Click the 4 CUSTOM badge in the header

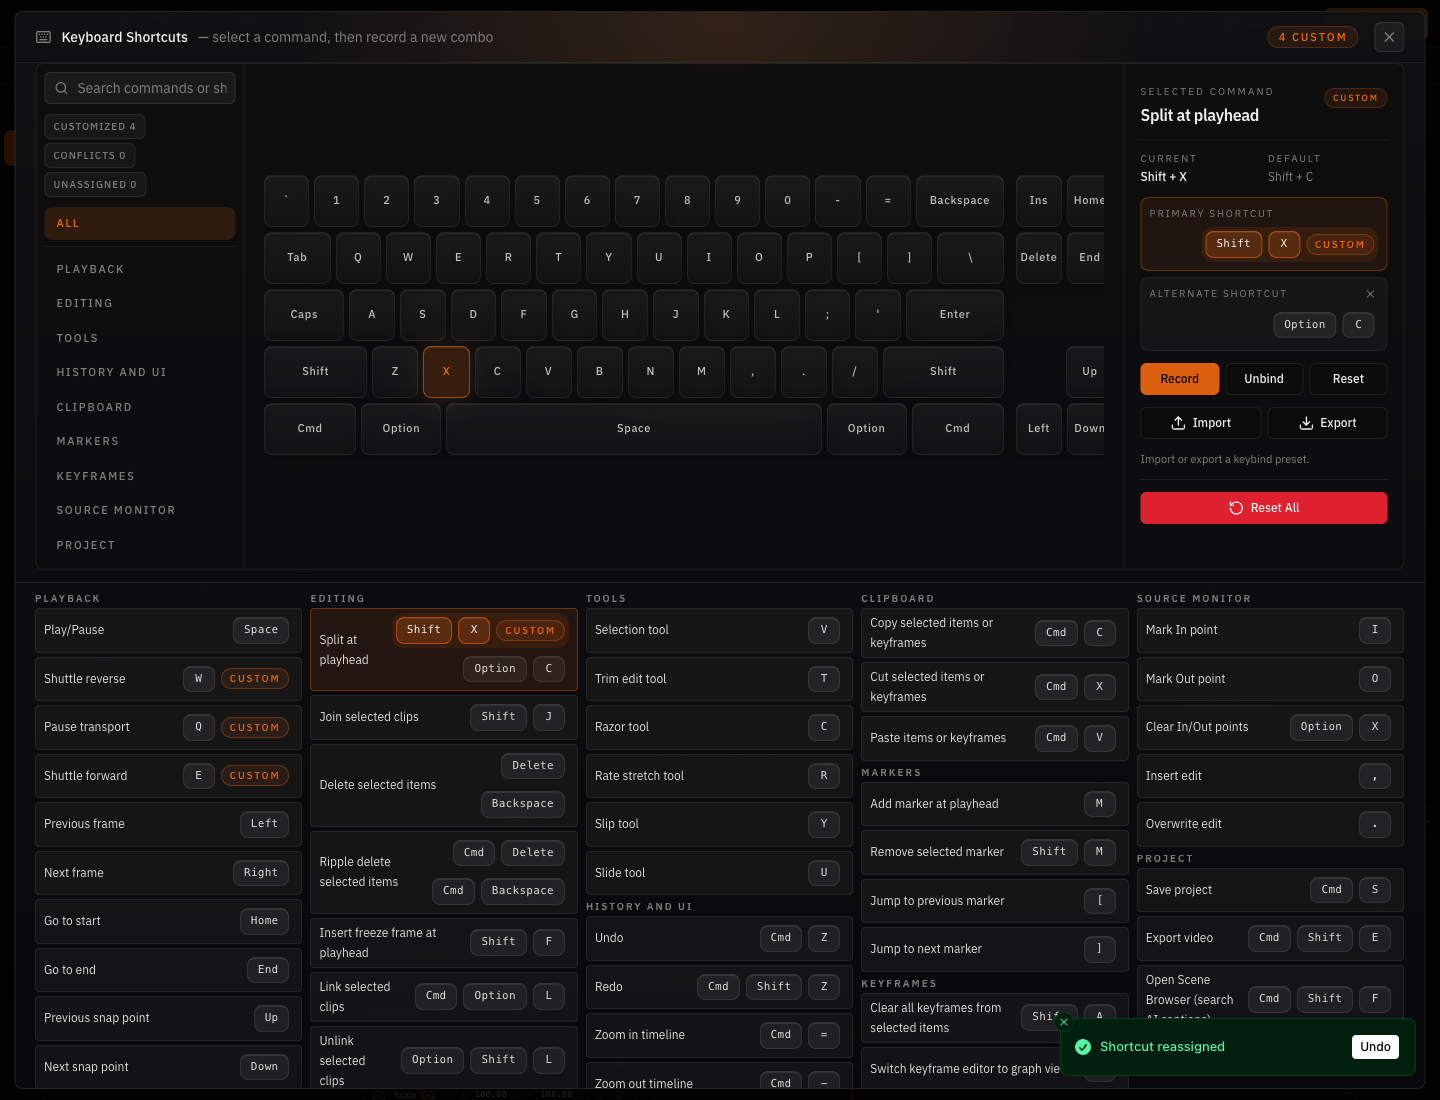click(x=1313, y=37)
